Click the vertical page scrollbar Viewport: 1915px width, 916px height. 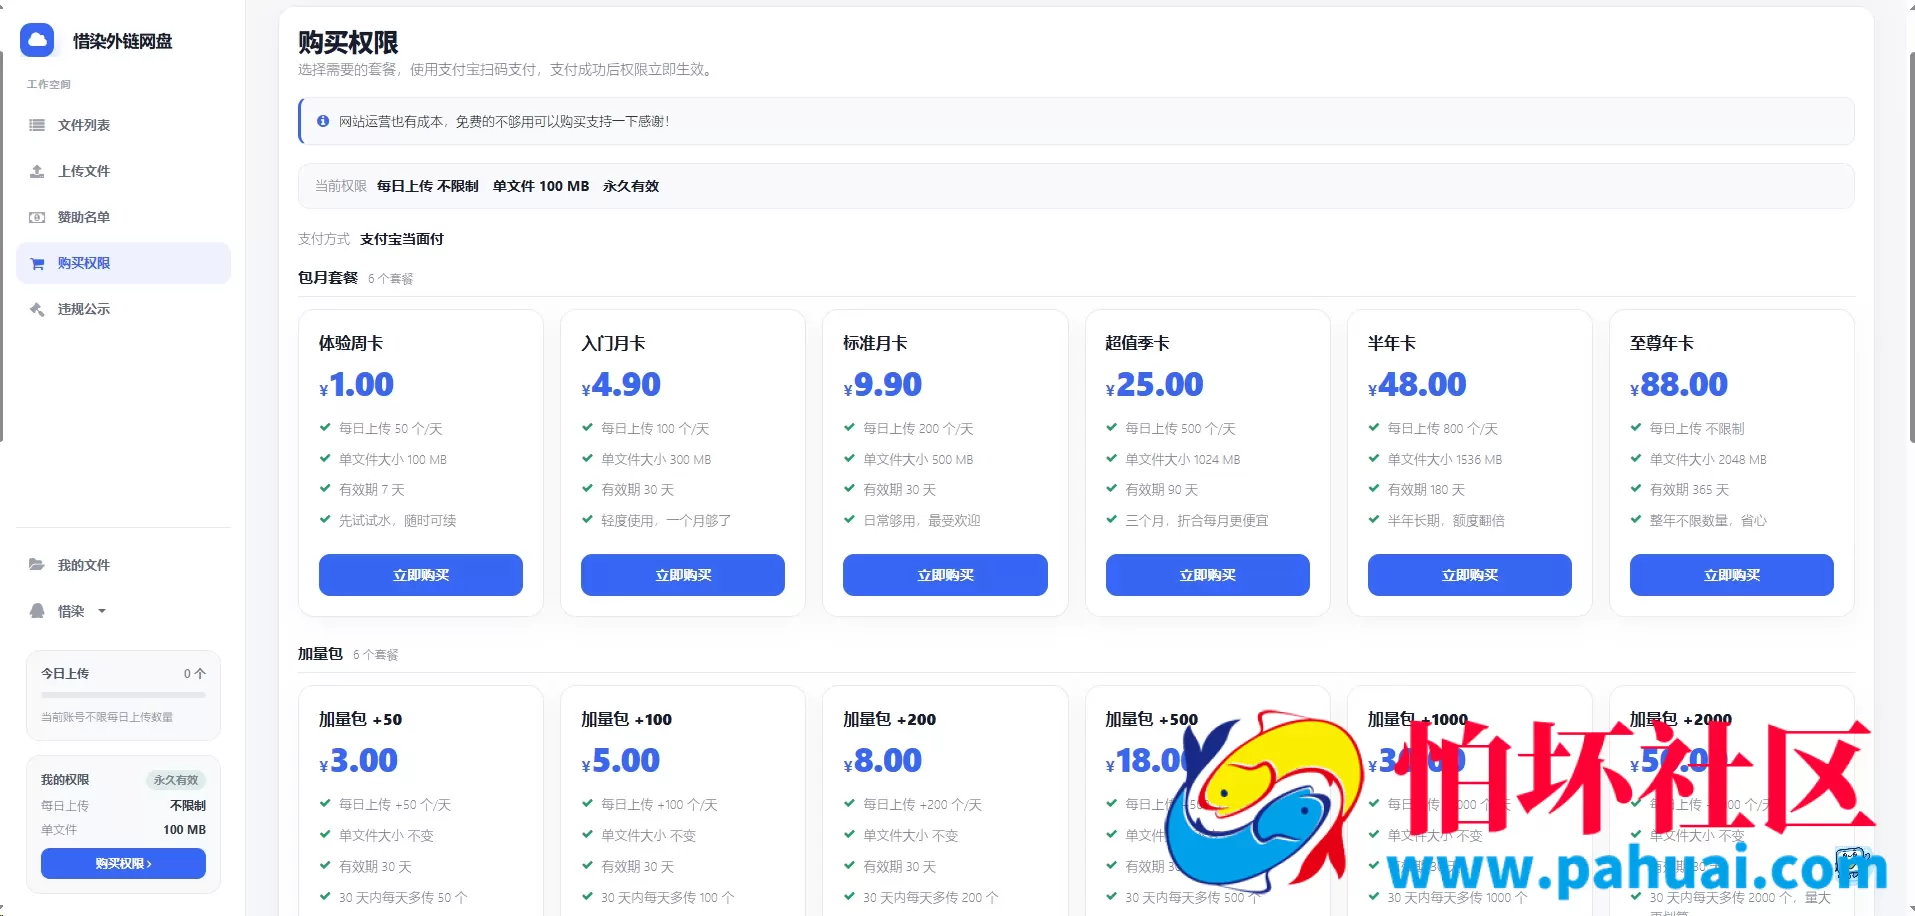pyautogui.click(x=1911, y=245)
